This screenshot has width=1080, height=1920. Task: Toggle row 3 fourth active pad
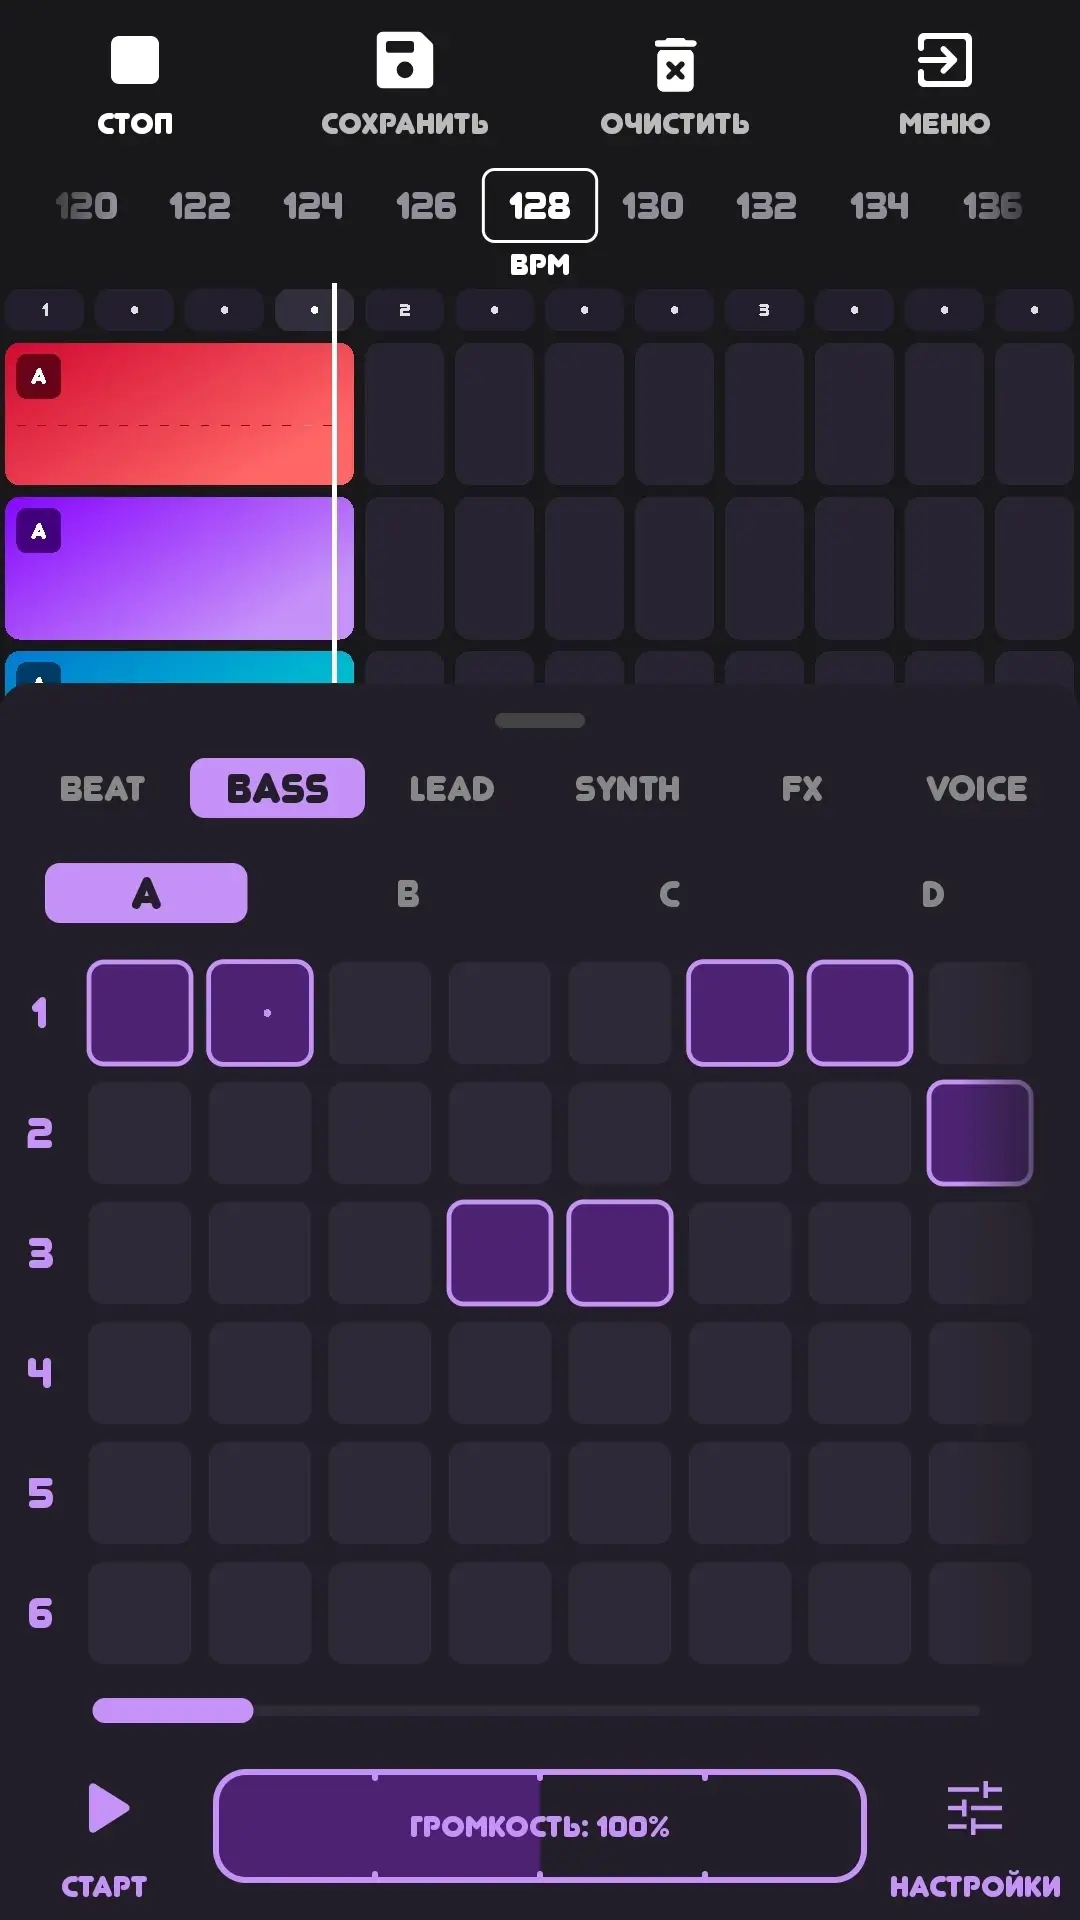(x=500, y=1253)
